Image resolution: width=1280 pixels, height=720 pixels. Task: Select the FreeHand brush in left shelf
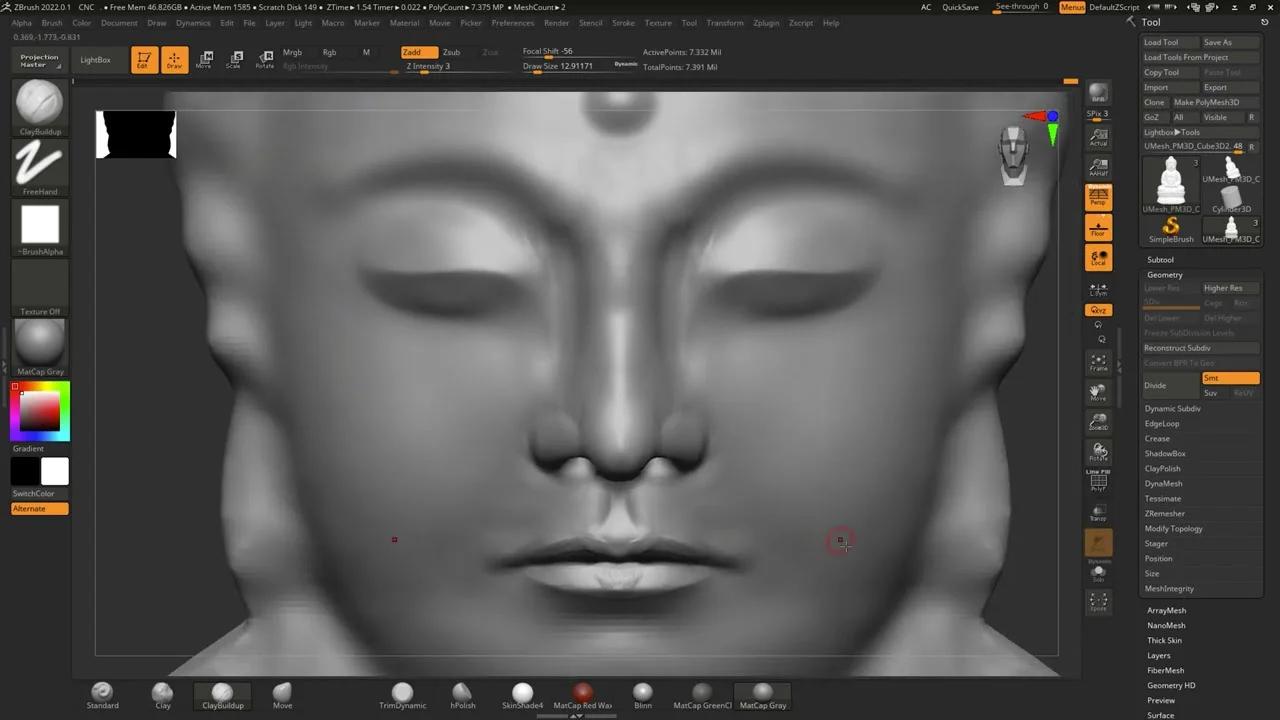[40, 163]
